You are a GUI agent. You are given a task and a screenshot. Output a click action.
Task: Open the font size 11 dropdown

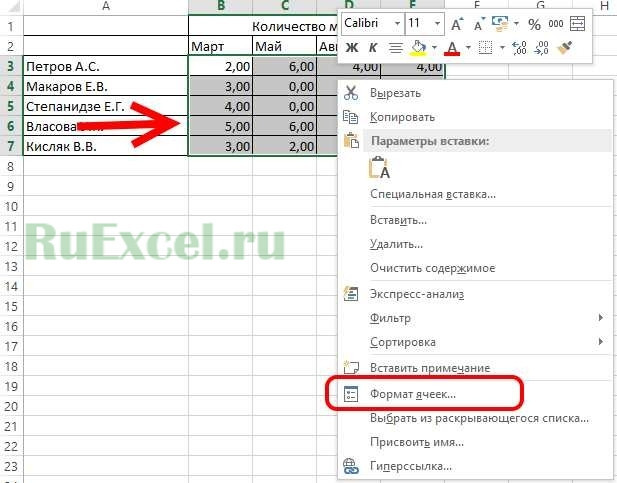pyautogui.click(x=437, y=24)
